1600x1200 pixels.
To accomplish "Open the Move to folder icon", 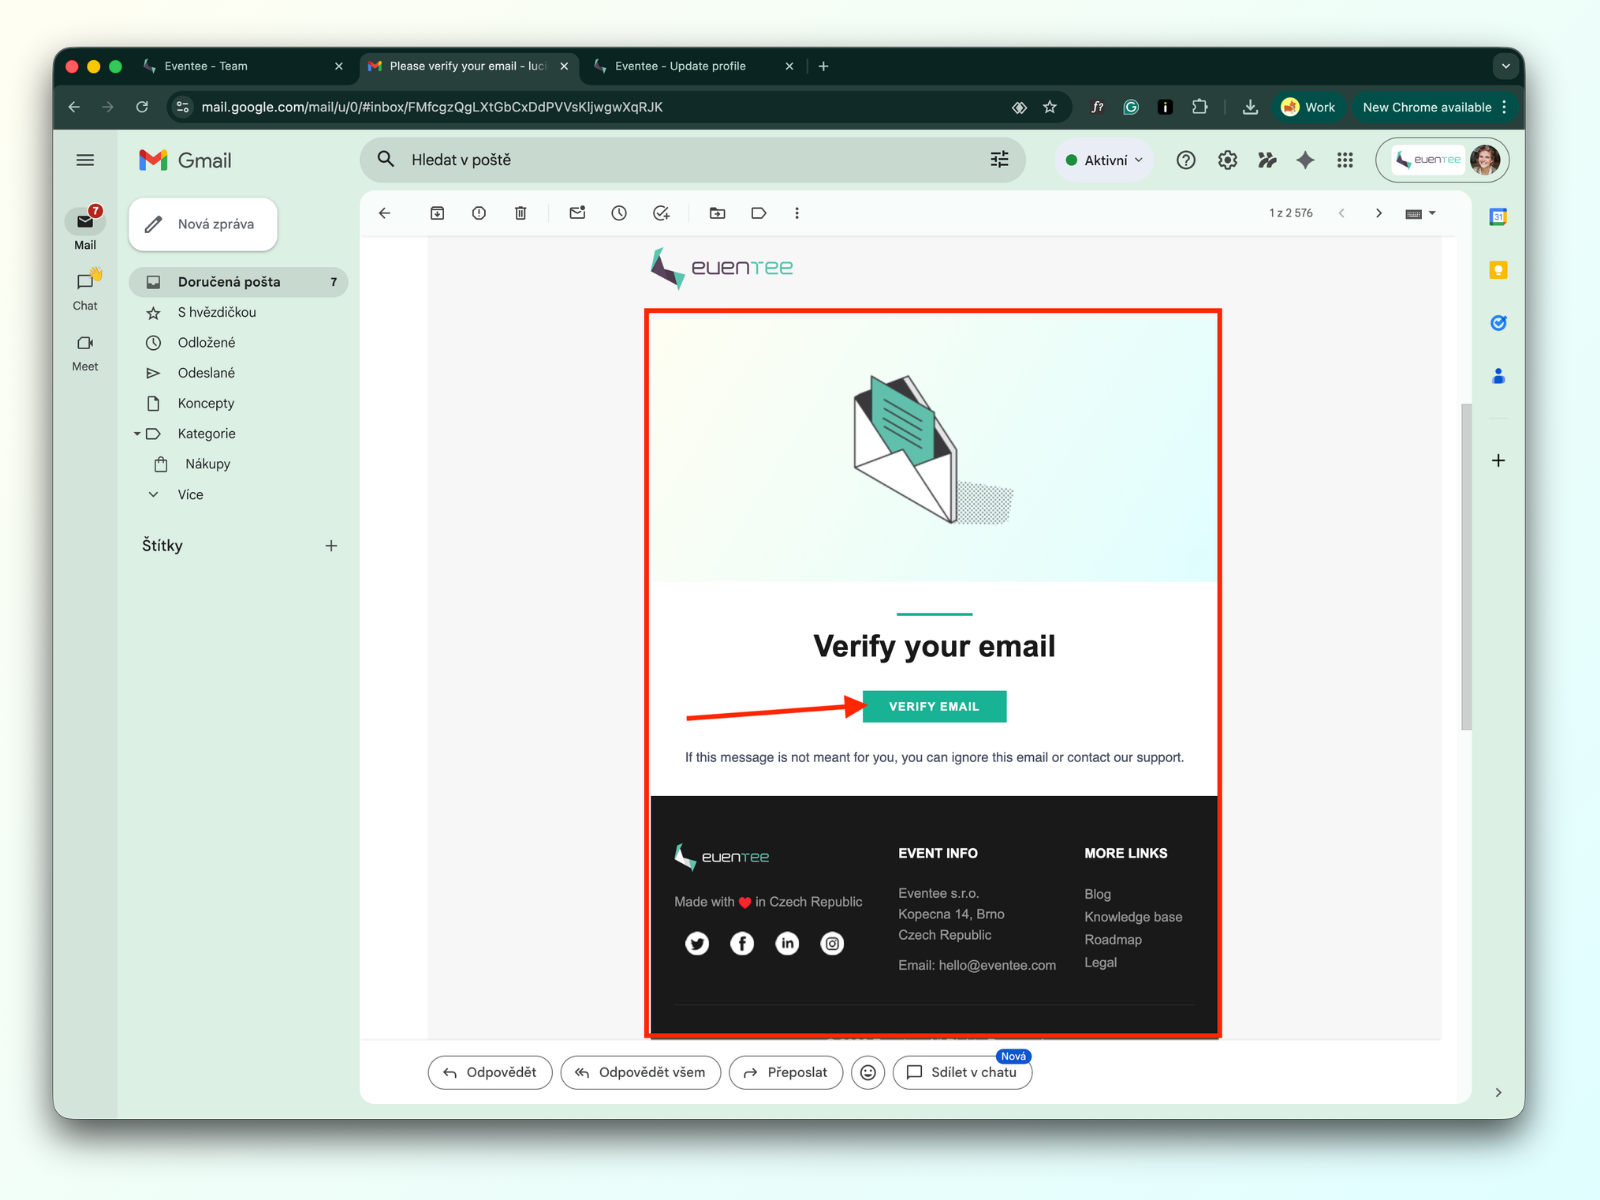I will click(x=717, y=213).
